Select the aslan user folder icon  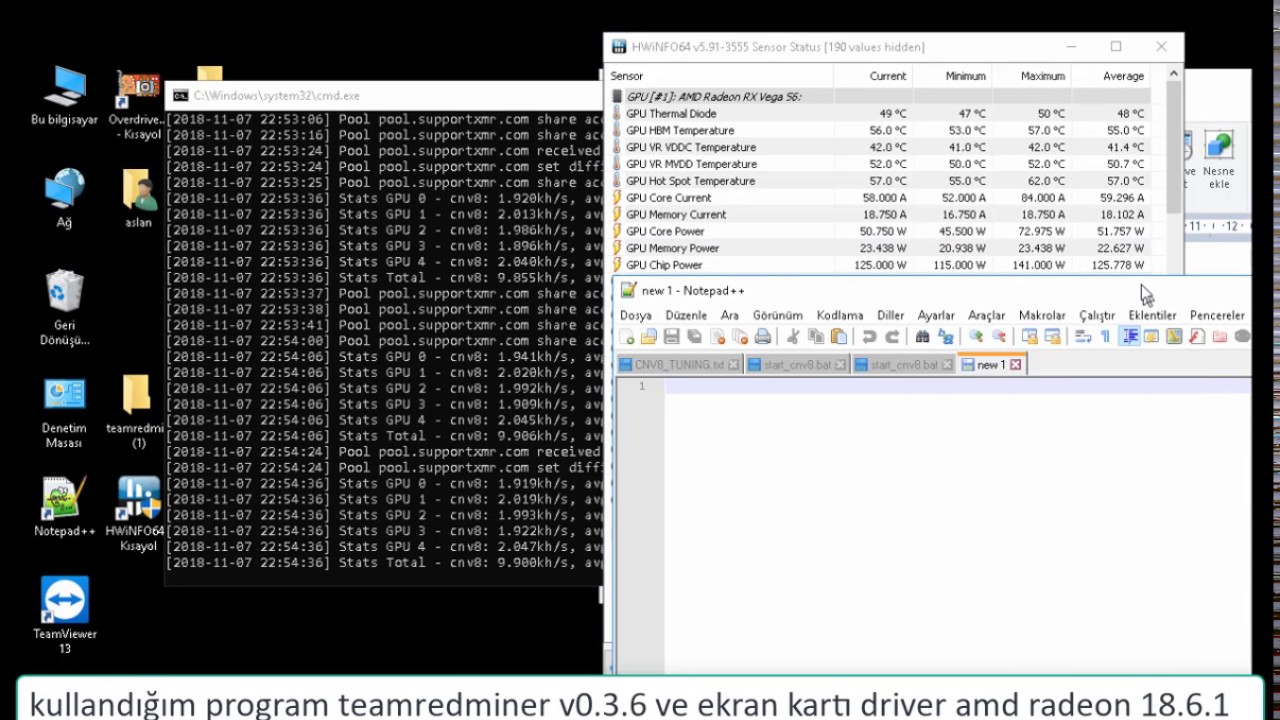138,198
